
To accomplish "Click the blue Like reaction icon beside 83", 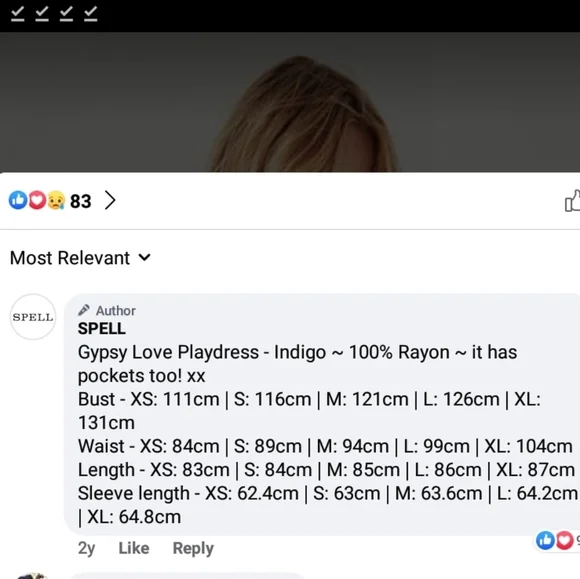I will pos(18,200).
